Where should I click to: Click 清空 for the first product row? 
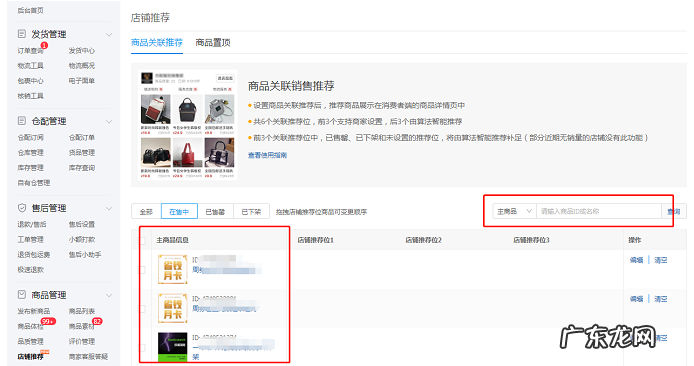(x=660, y=260)
